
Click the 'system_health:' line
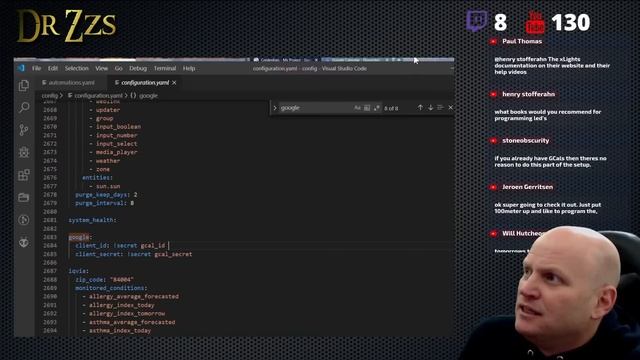92,220
